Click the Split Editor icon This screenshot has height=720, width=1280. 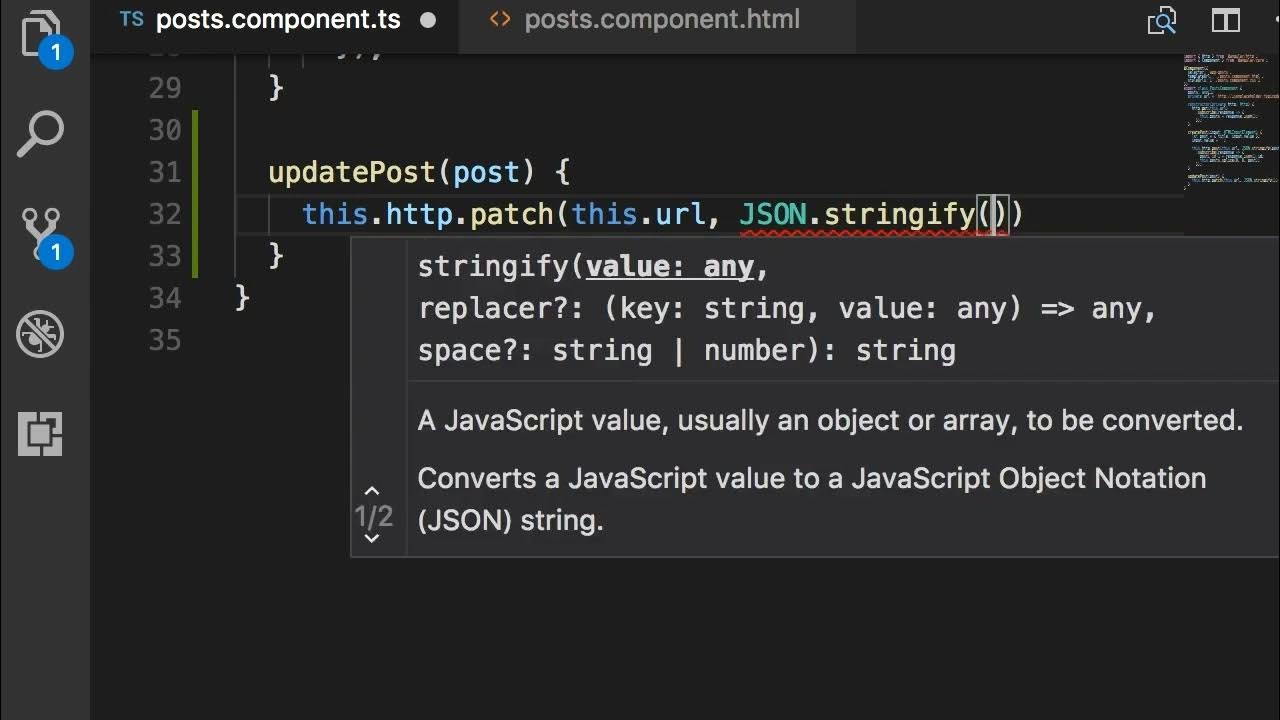(1225, 20)
